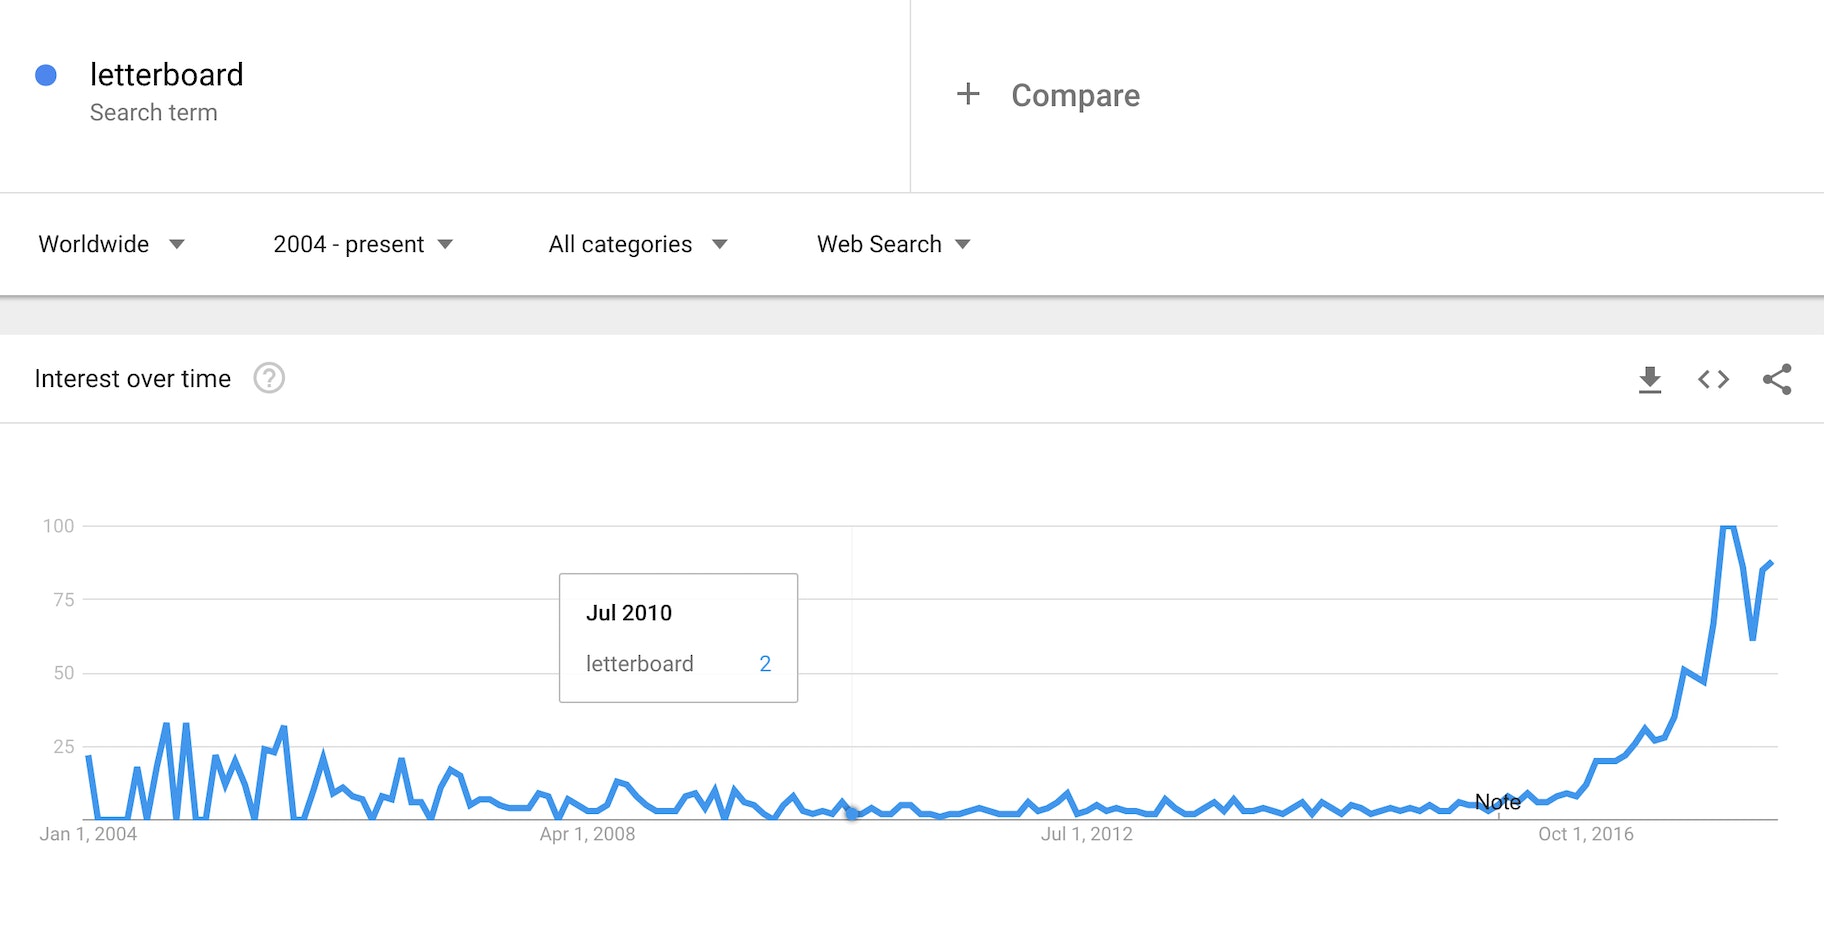
Task: Click the blue dot next to letterboard
Action: (45, 74)
